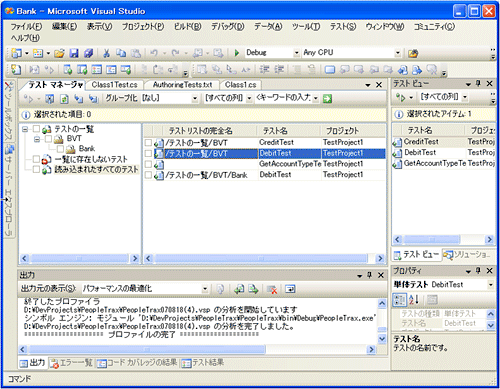The image size is (500, 389).
Task: Switch to the コード カバレッジの結果 tab
Action: click(x=137, y=363)
